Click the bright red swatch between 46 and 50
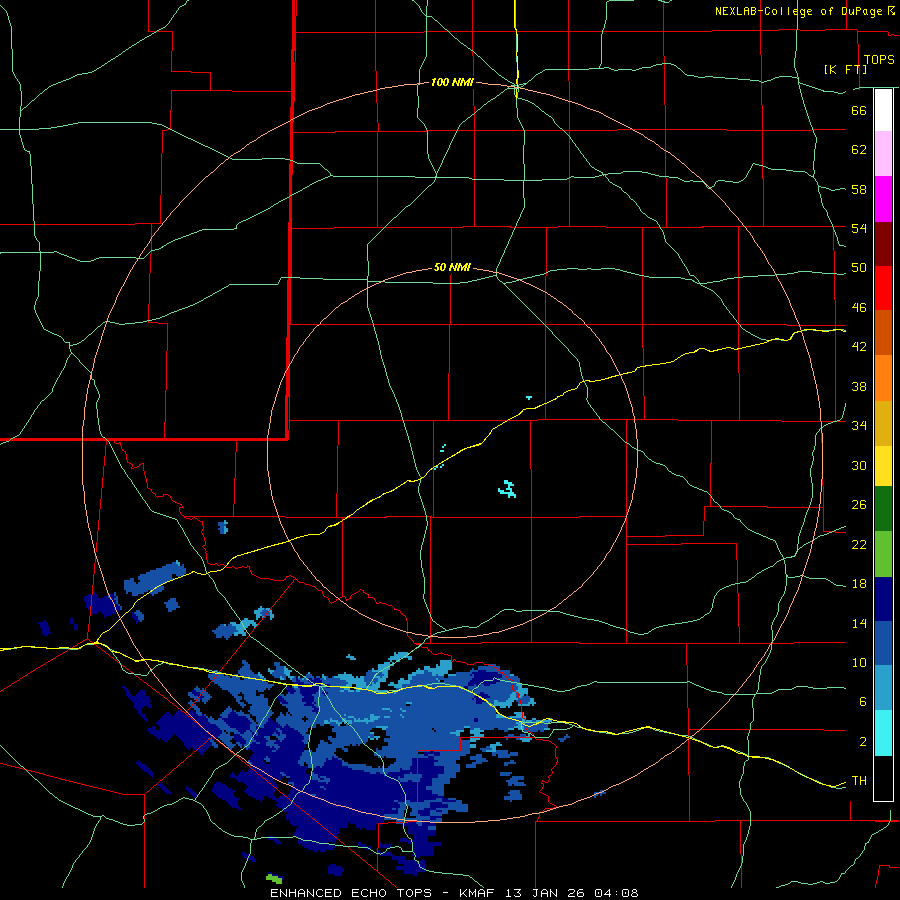The width and height of the screenshot is (900, 900). tap(883, 288)
